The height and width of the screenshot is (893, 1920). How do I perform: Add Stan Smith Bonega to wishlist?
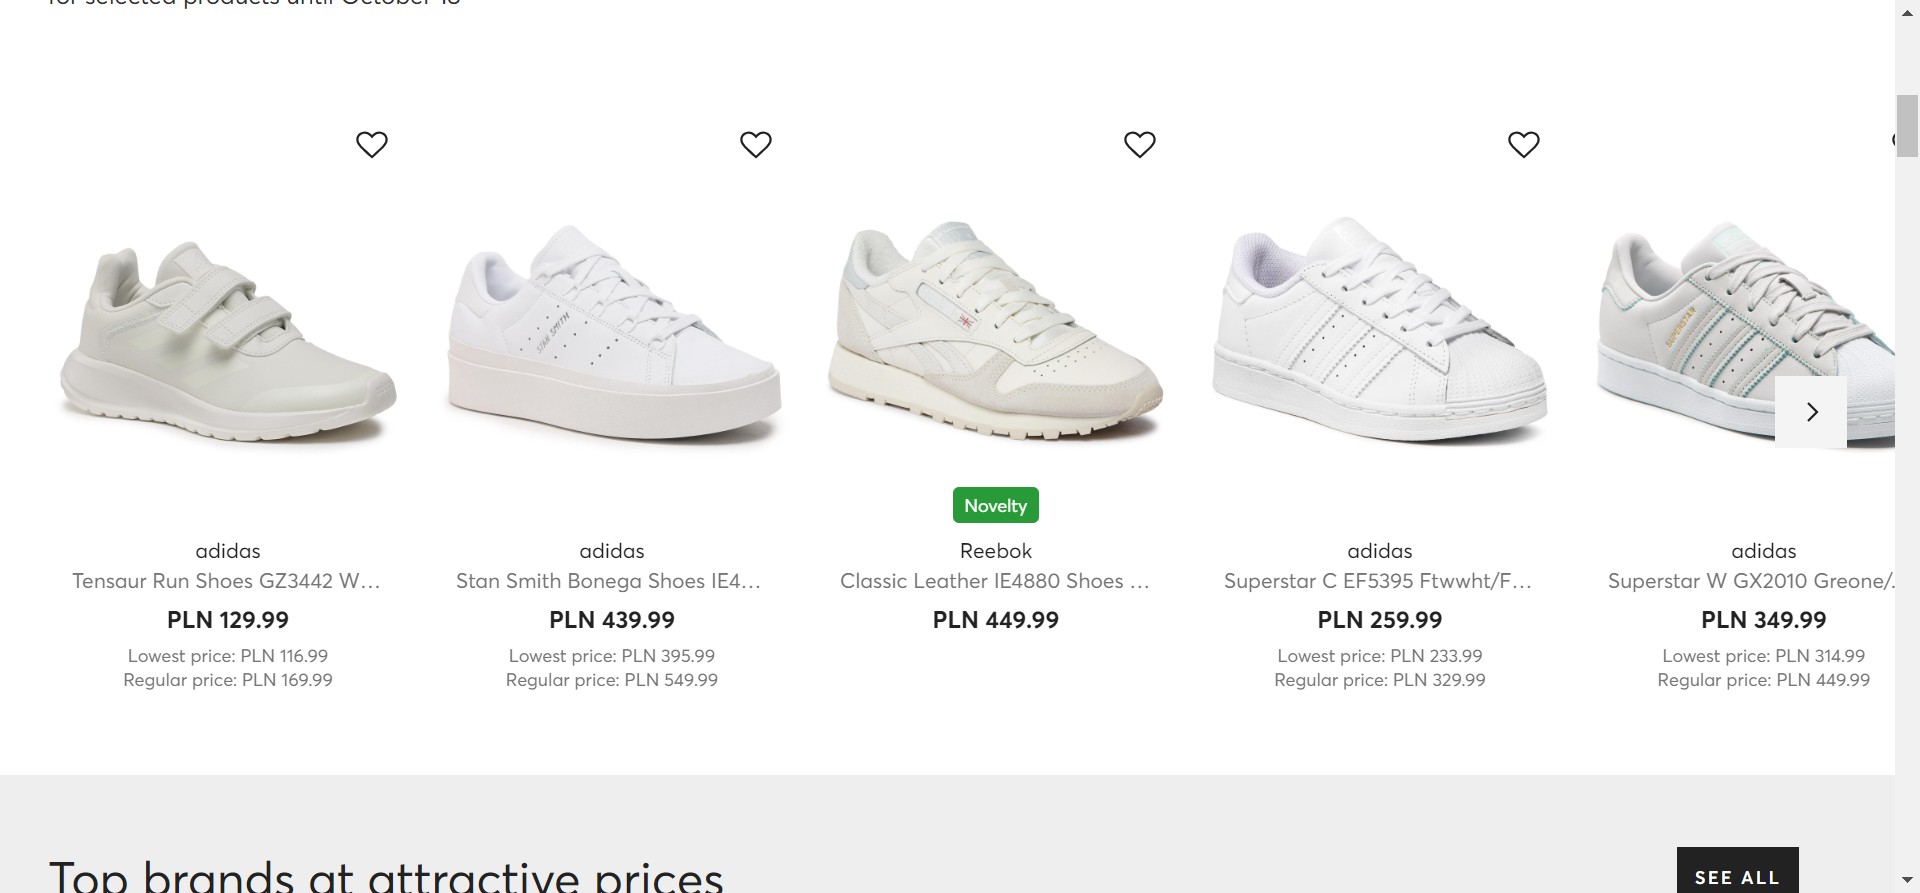click(756, 145)
